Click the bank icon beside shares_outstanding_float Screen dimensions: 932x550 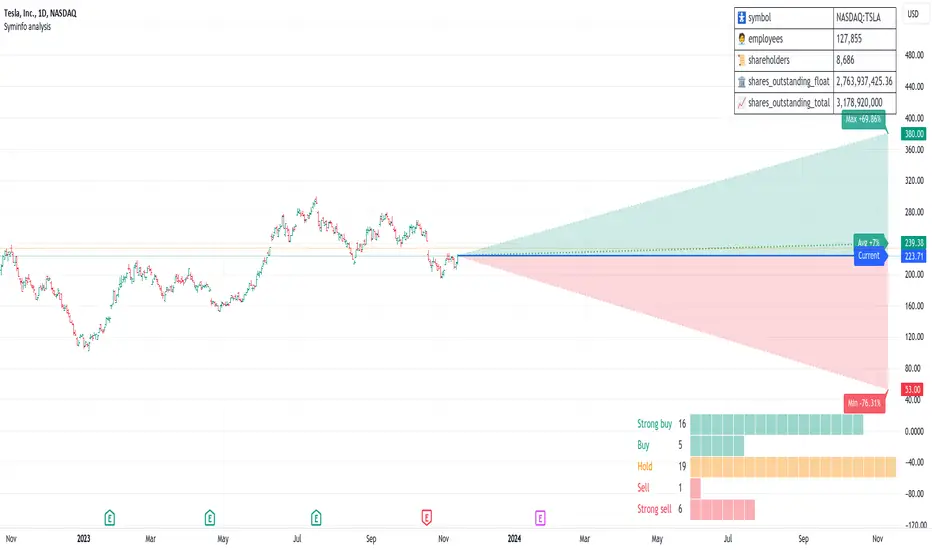pos(741,81)
